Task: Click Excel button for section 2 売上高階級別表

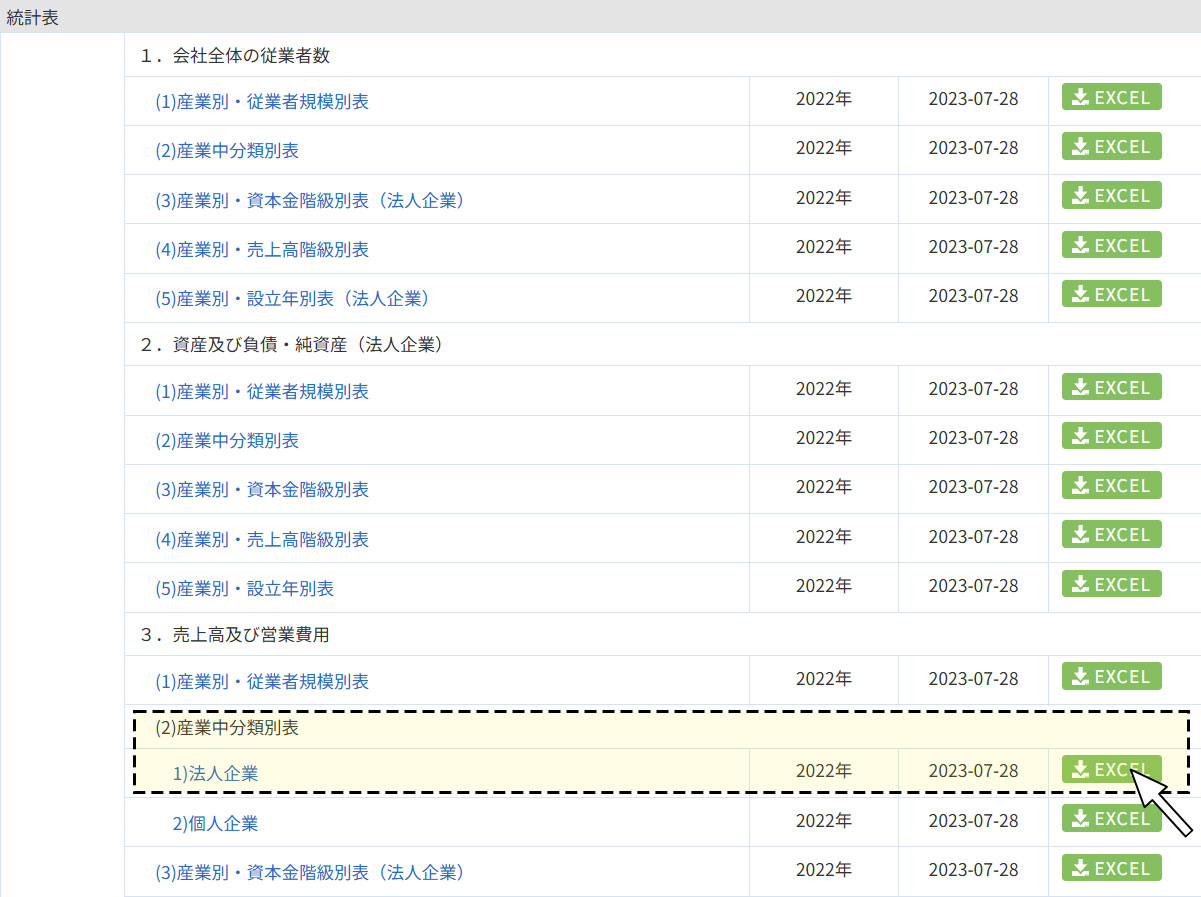Action: (1111, 536)
